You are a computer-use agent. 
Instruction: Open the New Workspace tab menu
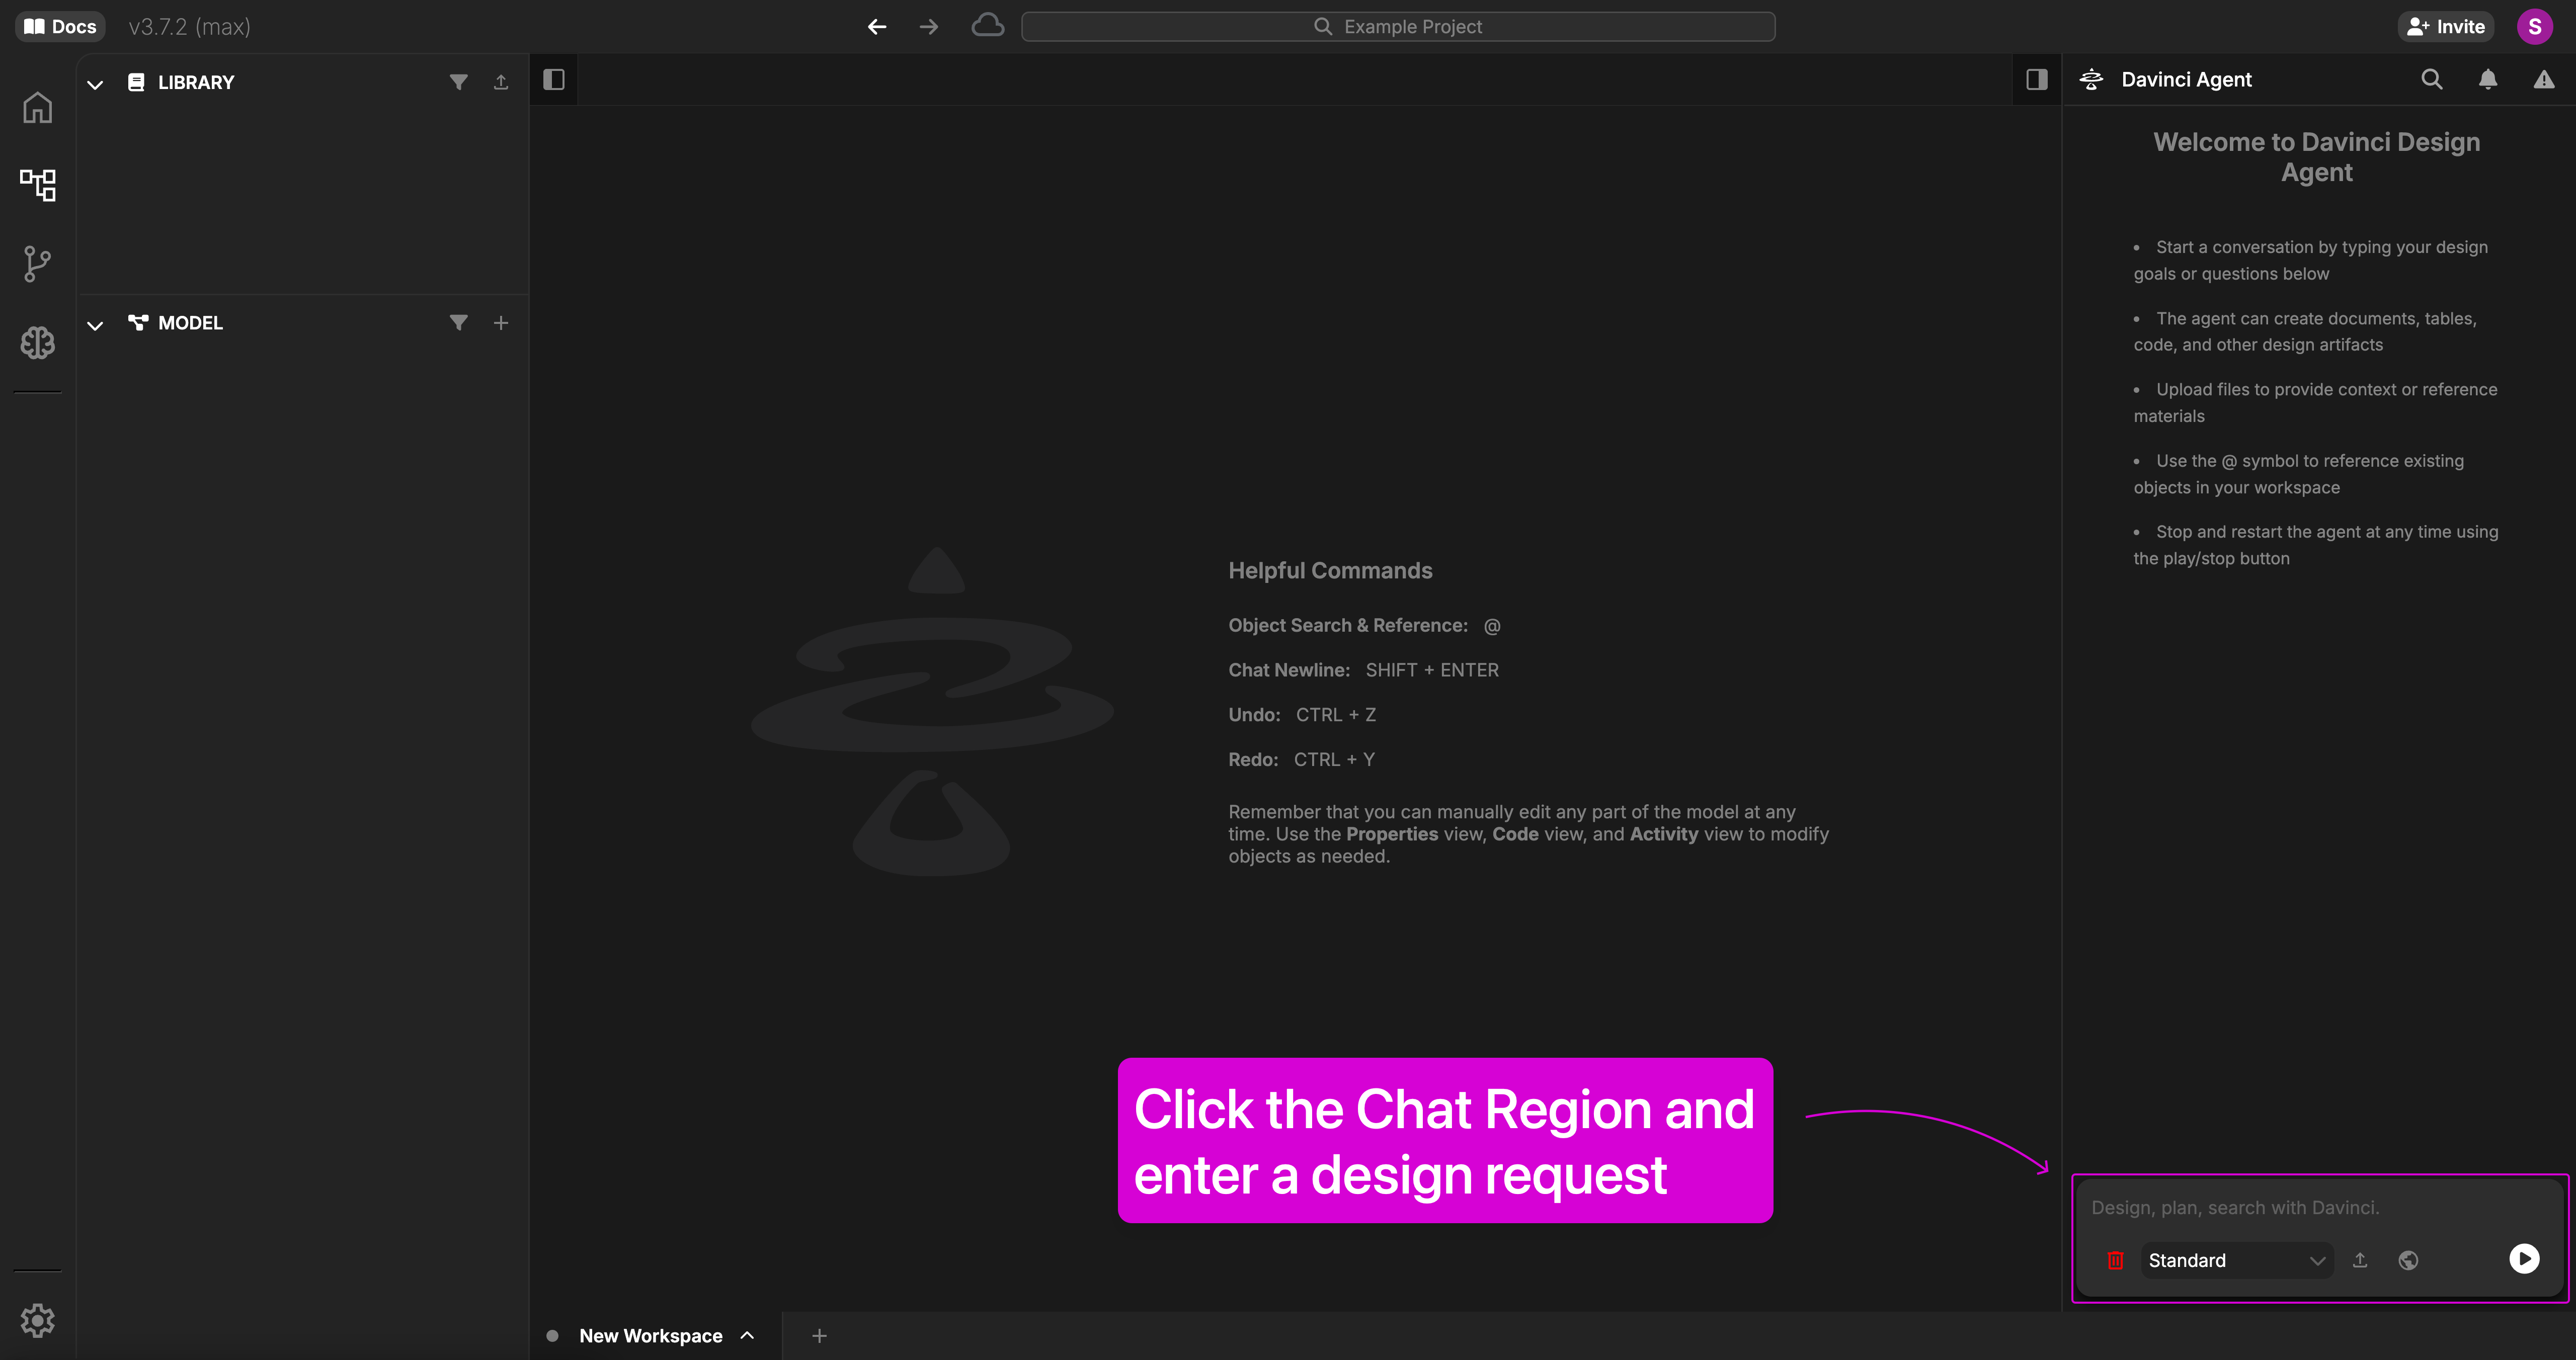(747, 1335)
